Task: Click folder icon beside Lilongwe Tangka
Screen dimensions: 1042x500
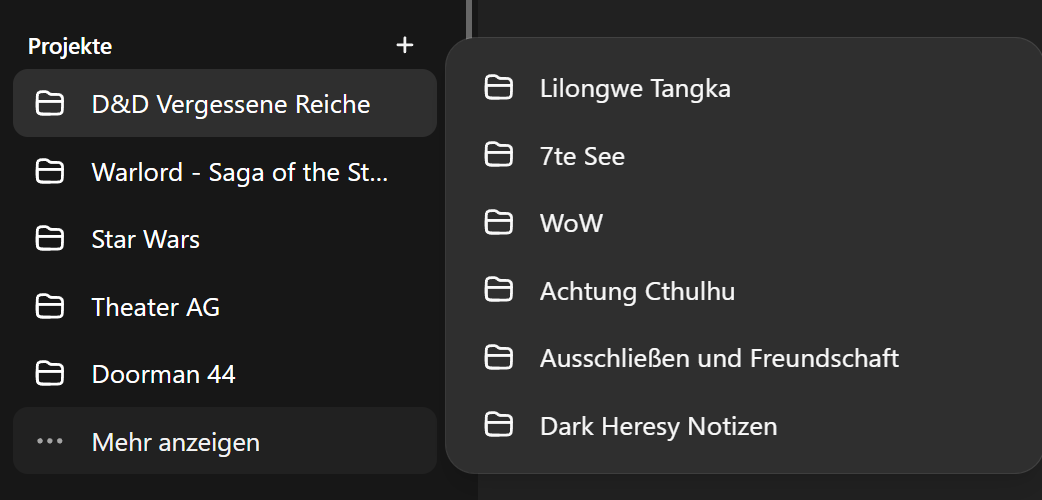Action: coord(498,88)
